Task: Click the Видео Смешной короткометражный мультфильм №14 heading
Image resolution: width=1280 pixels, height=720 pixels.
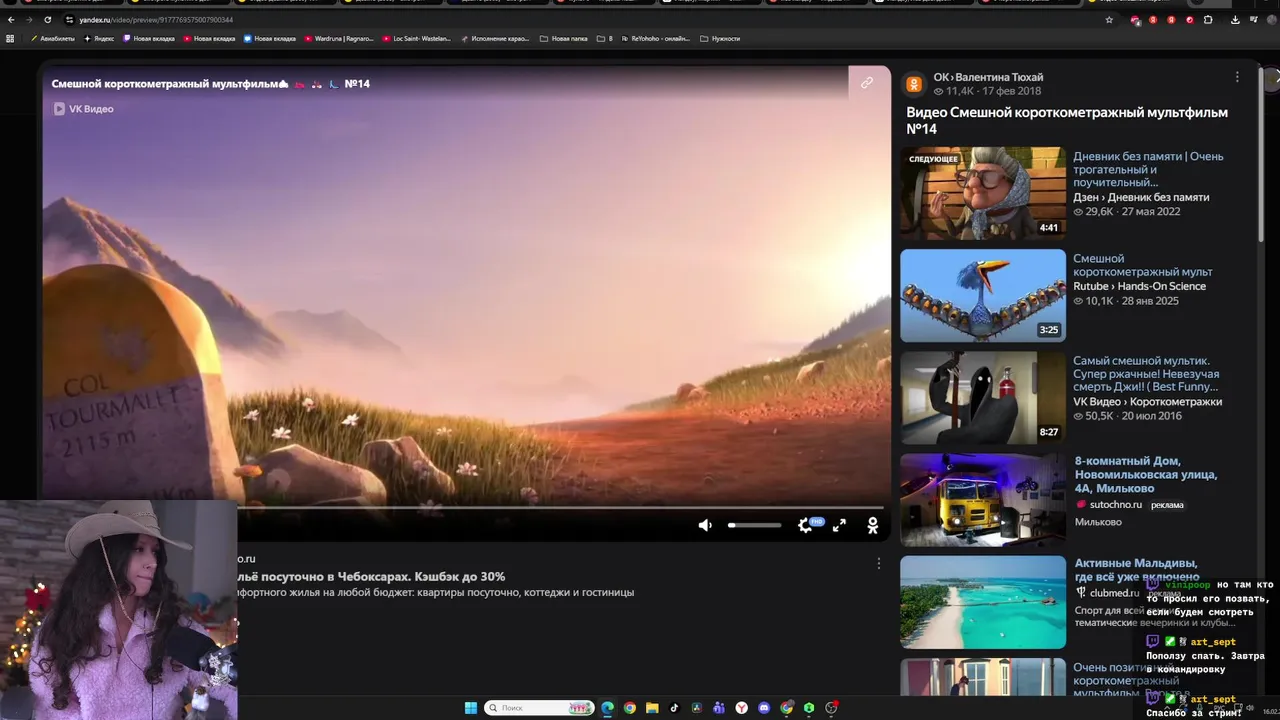Action: [1067, 120]
